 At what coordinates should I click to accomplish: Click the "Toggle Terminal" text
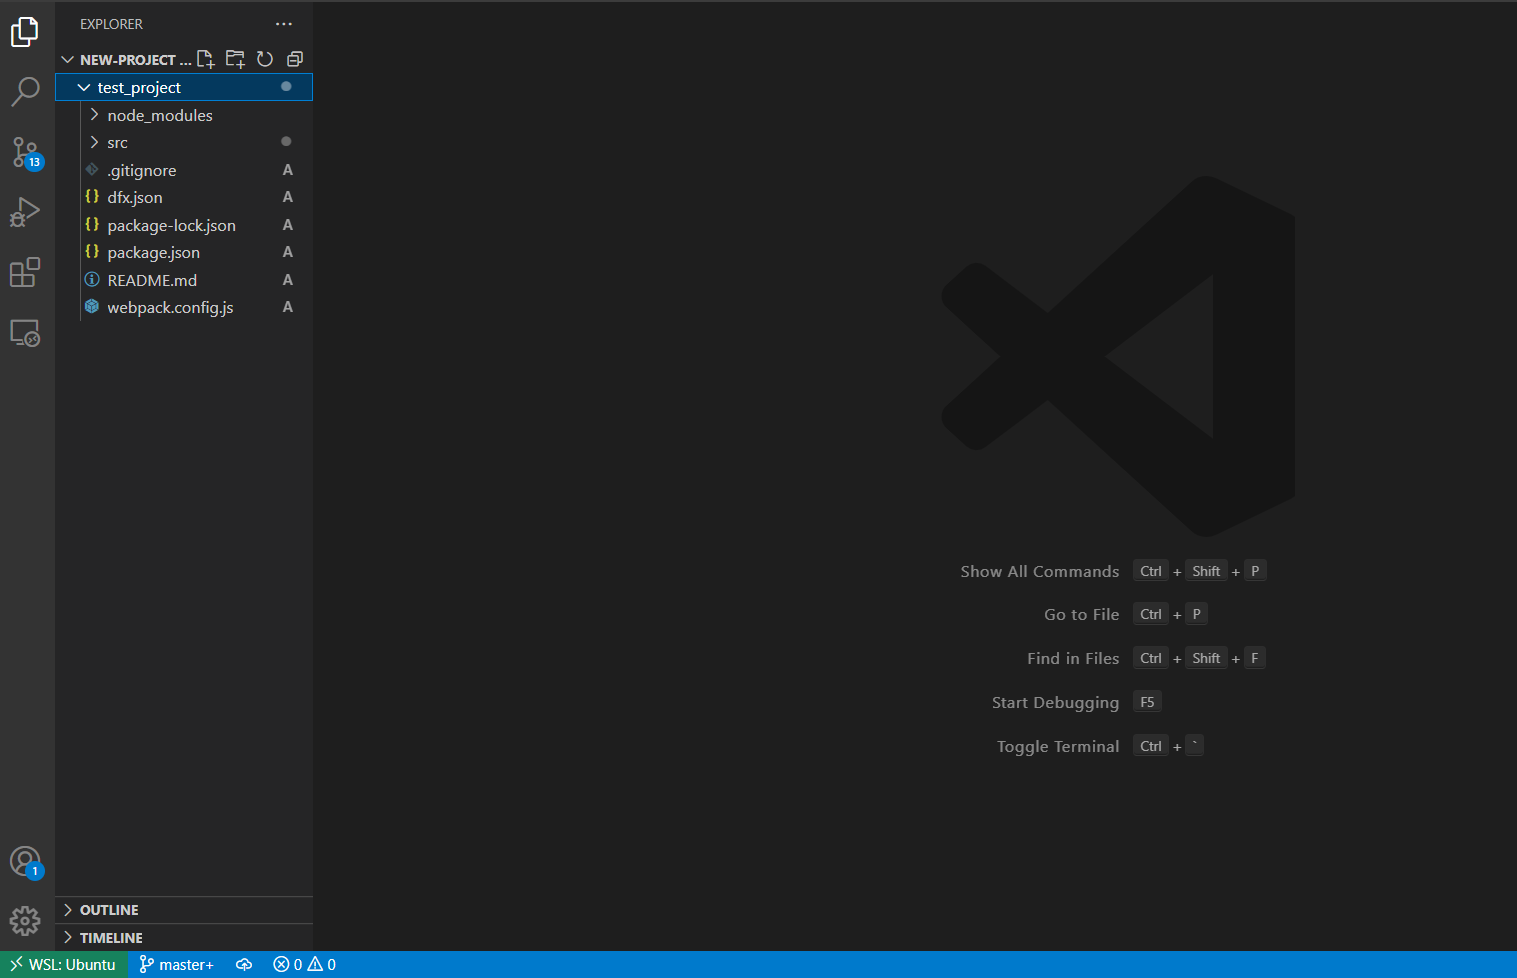(1058, 747)
